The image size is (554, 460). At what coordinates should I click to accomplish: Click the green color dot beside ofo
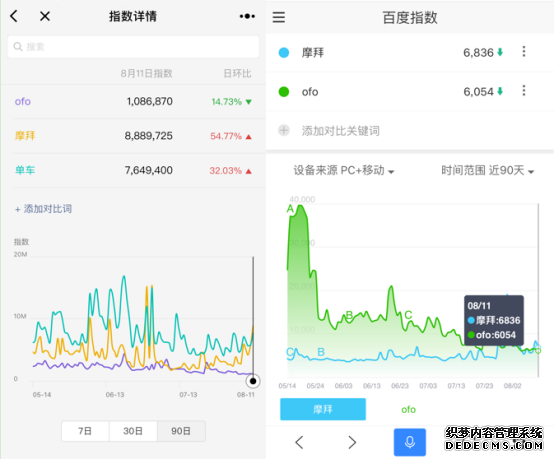[x=284, y=92]
